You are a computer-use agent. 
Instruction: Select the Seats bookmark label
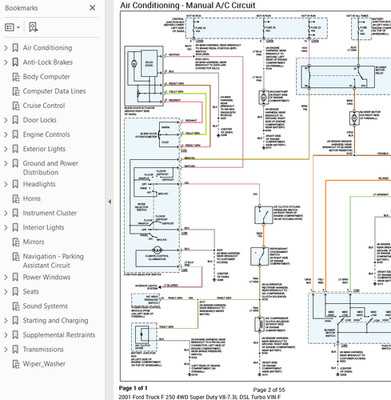pos(31,292)
